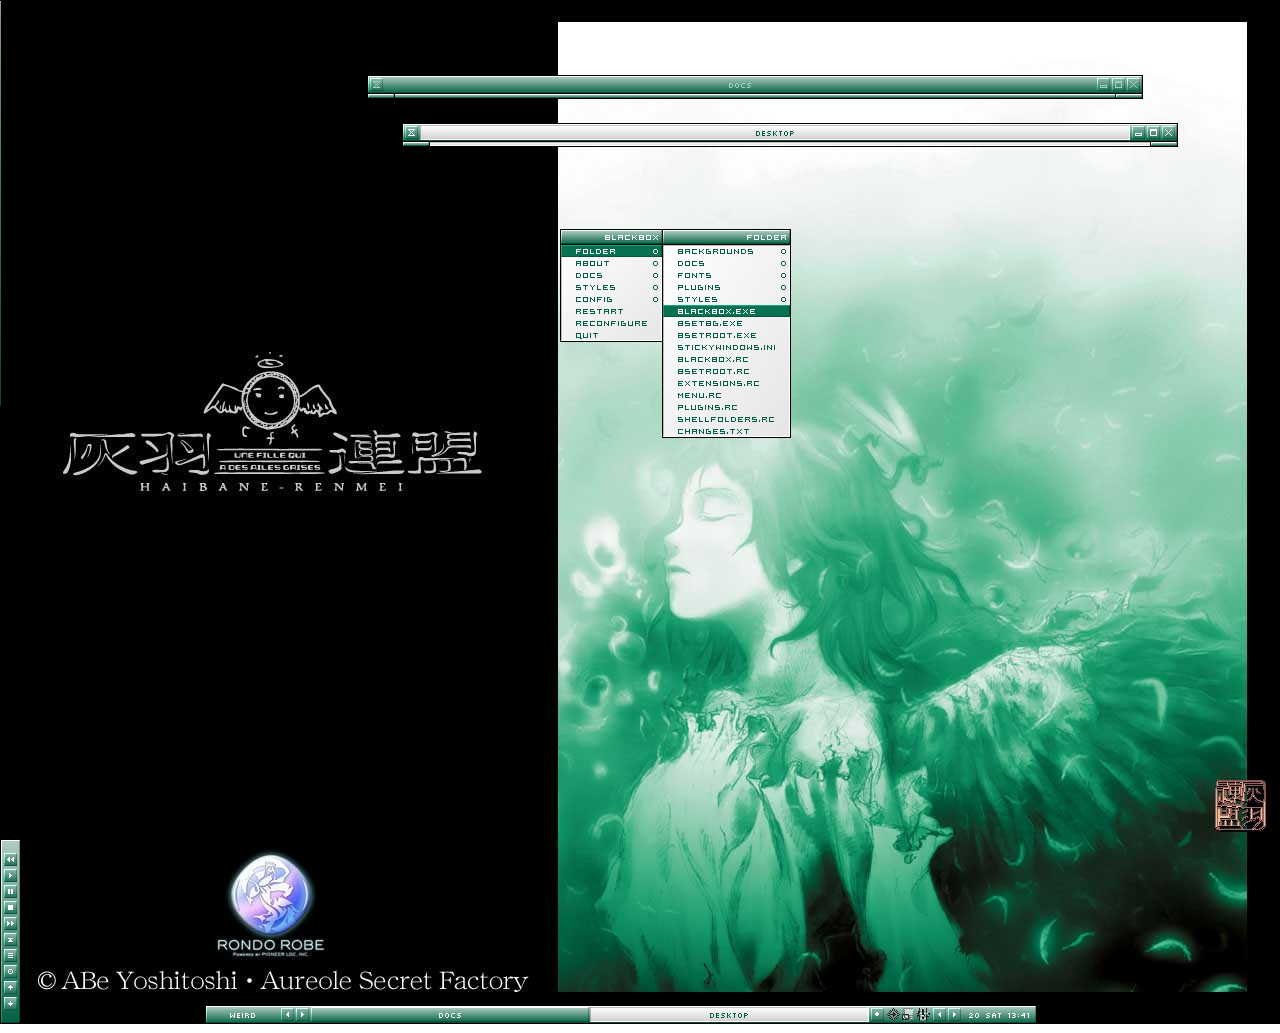
Task: Click the diamond tray icon in the toolbar
Action: [x=877, y=1014]
